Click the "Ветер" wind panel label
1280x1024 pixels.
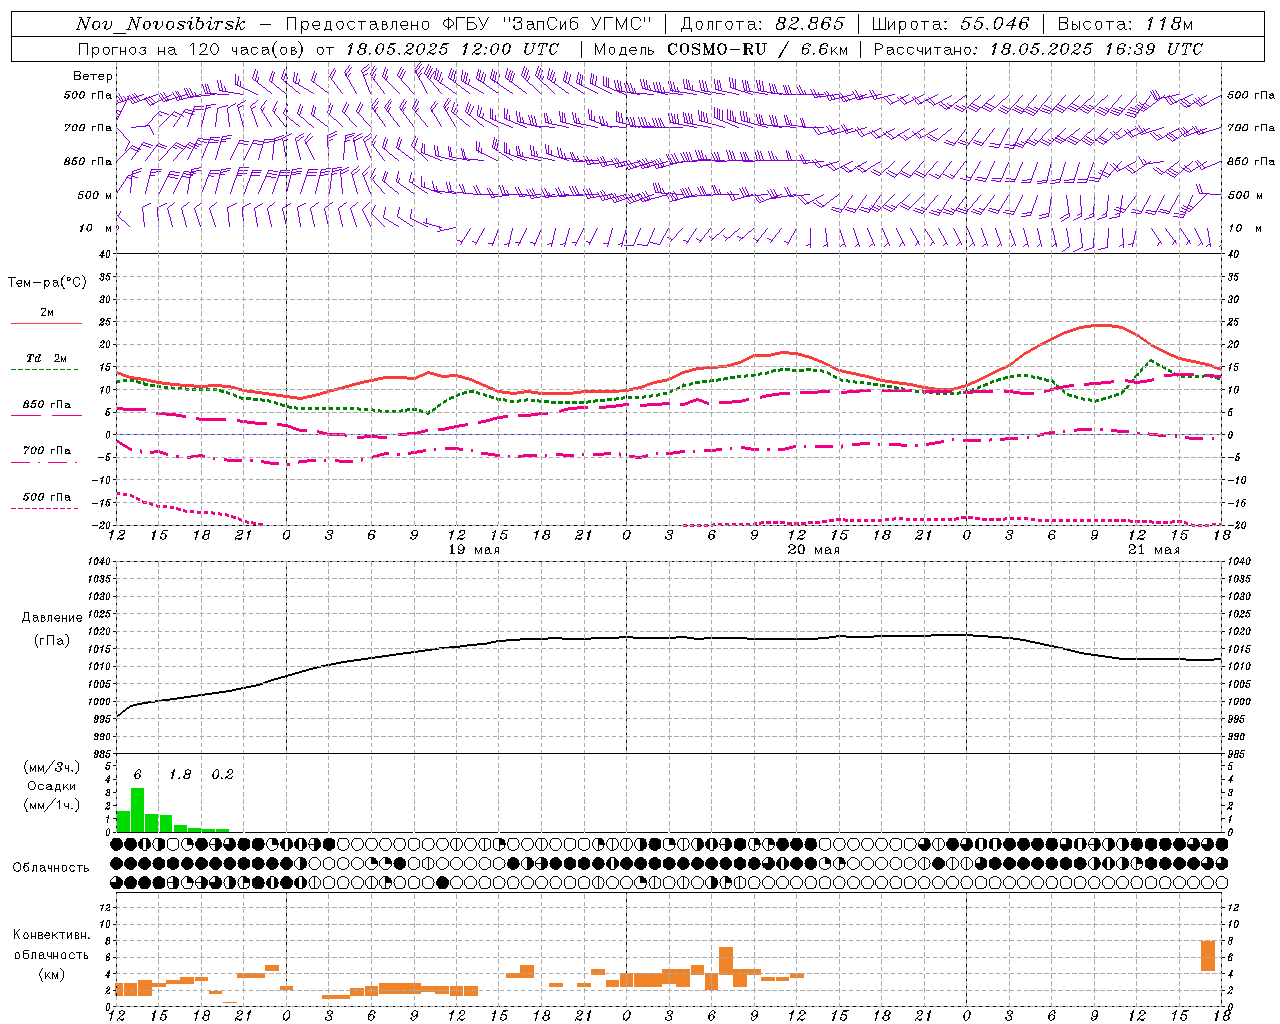point(93,76)
